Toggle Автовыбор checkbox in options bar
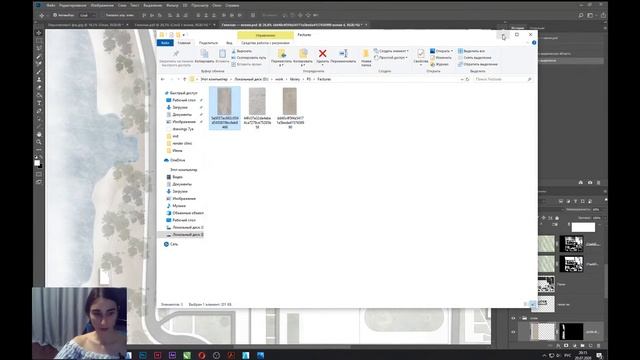The image size is (640, 360). coord(55,15)
